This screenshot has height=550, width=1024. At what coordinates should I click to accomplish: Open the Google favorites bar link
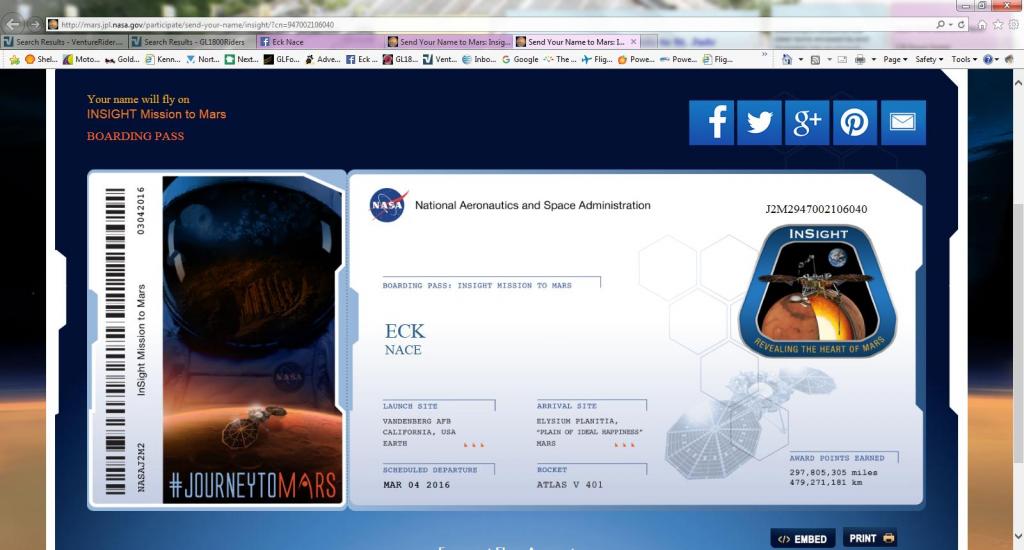[x=520, y=59]
